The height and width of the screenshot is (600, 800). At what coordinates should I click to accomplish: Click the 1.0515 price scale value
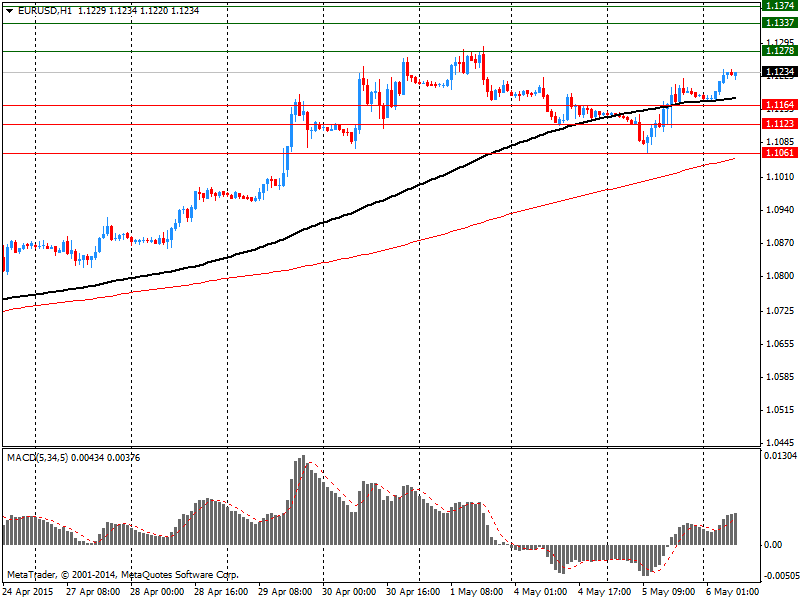click(780, 410)
